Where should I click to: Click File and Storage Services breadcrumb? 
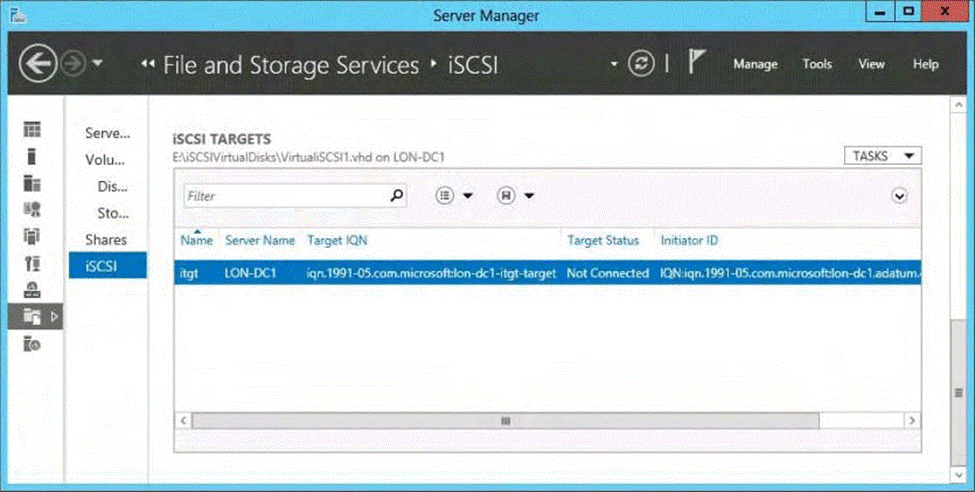tap(290, 66)
